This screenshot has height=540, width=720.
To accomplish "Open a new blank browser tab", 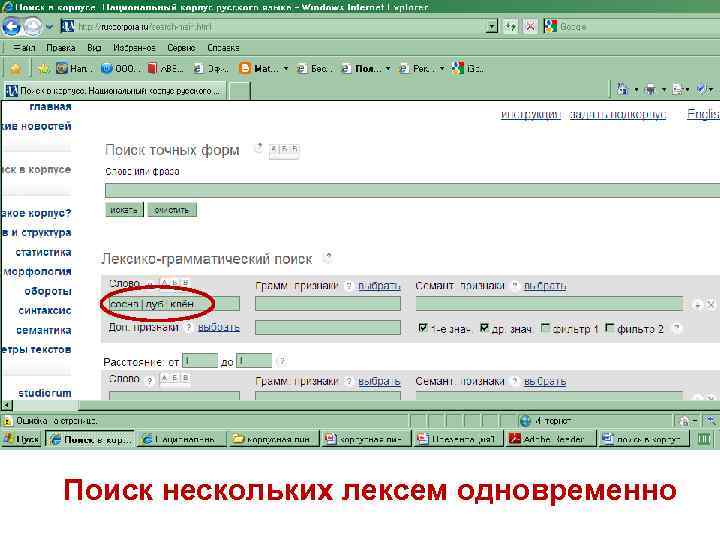I will pyautogui.click(x=239, y=90).
